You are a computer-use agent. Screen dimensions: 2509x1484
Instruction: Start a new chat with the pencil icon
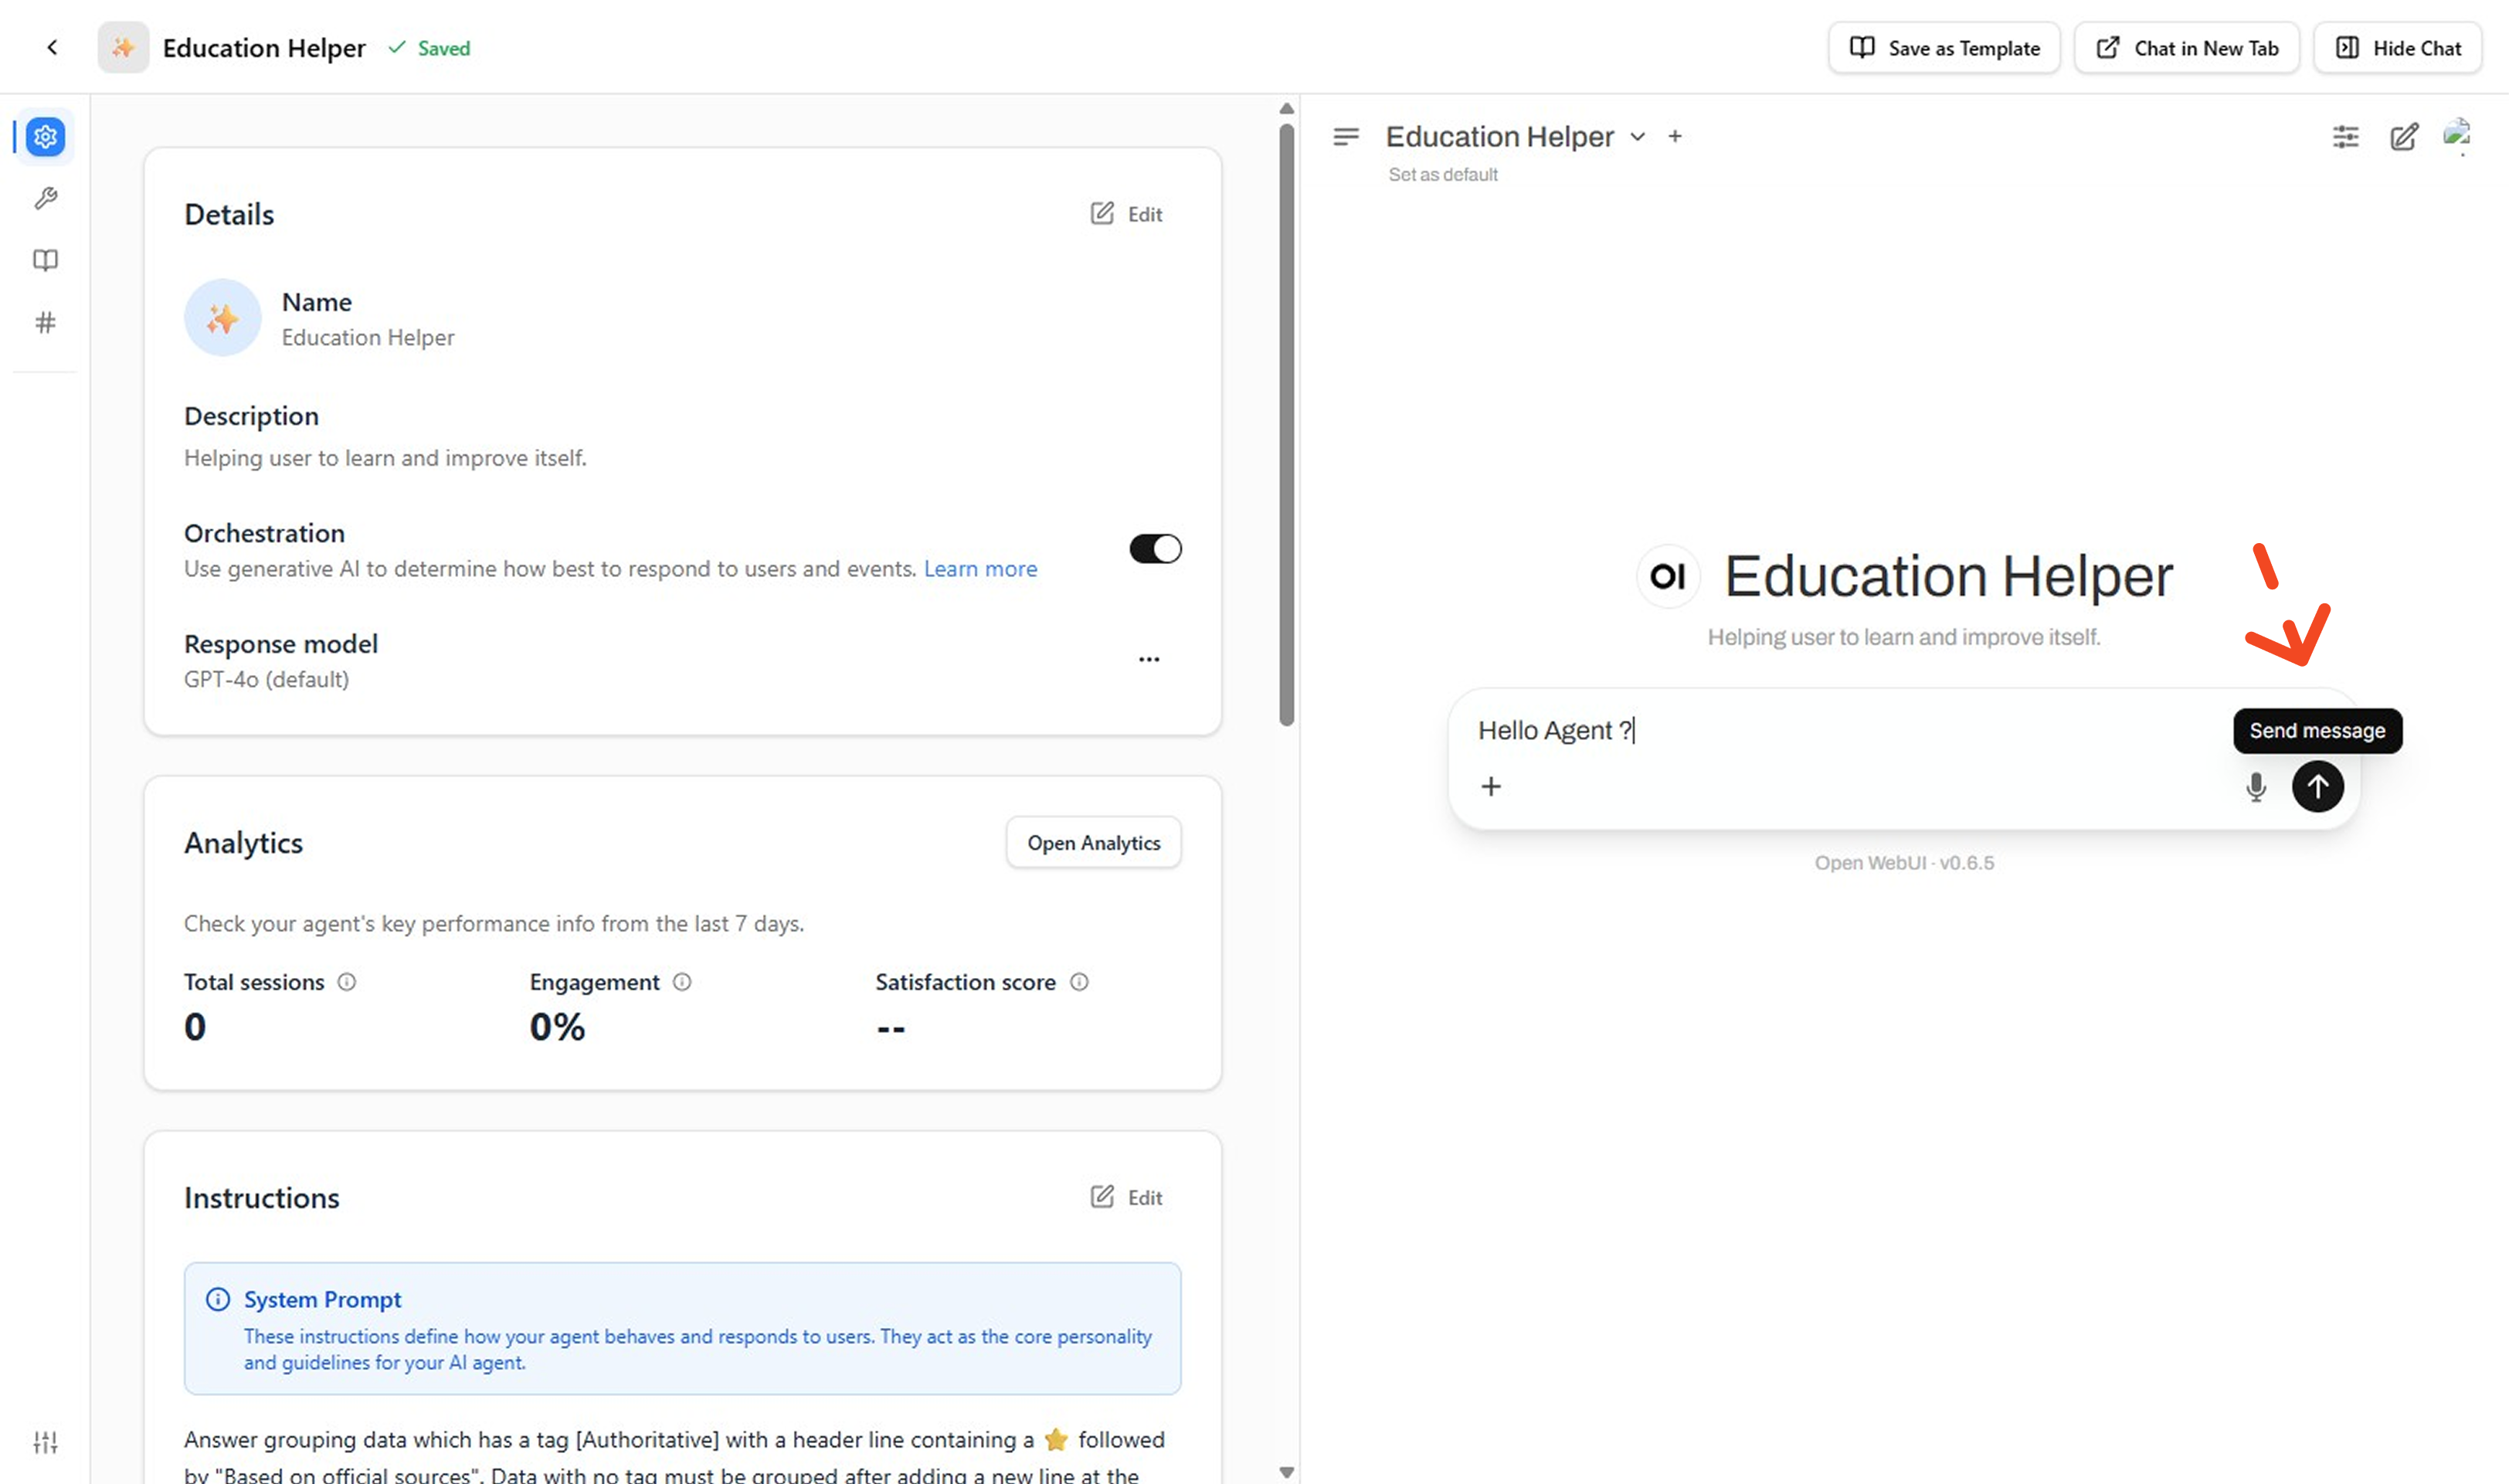pos(2405,137)
